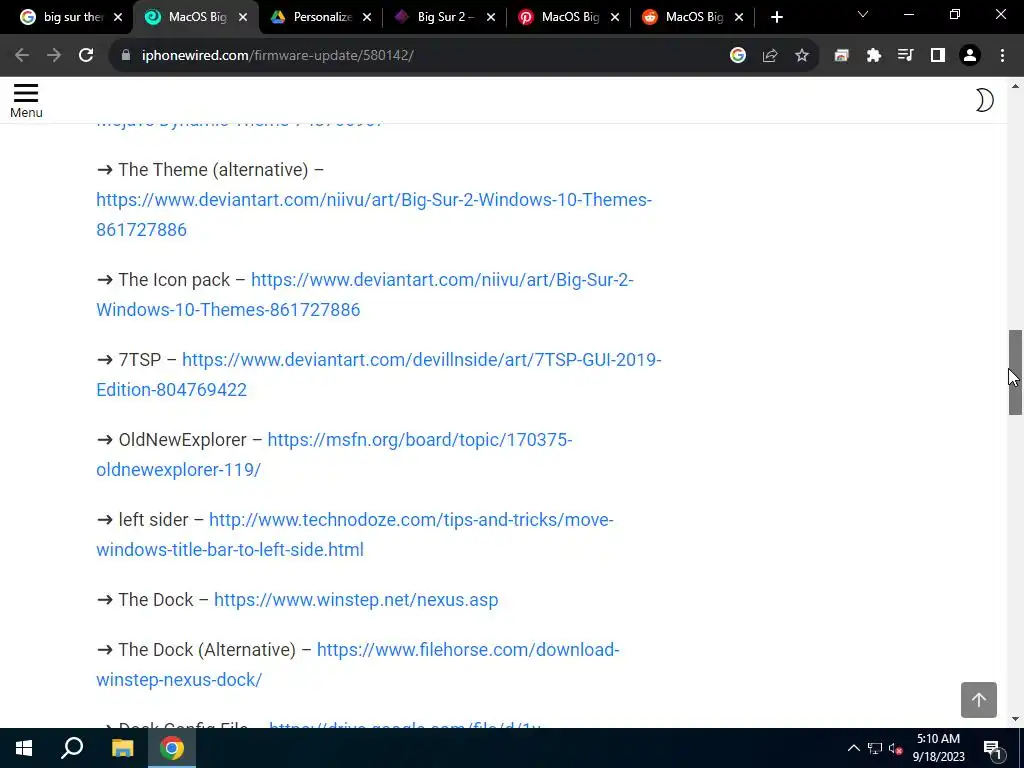Open The Icon pack deviantart link
This screenshot has height=768, width=1024.
click(x=365, y=295)
